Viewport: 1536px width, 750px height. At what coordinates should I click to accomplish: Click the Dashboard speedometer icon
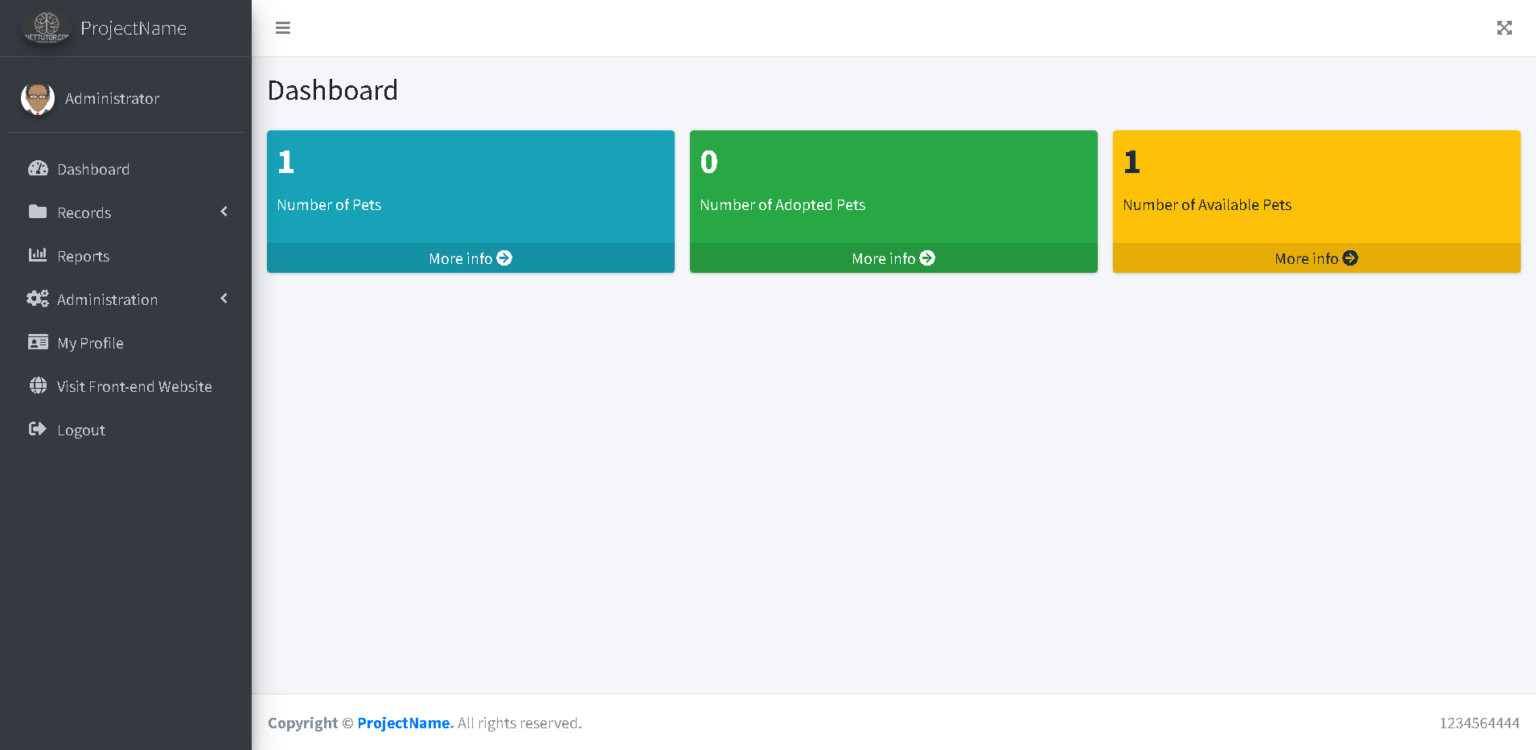coord(38,169)
